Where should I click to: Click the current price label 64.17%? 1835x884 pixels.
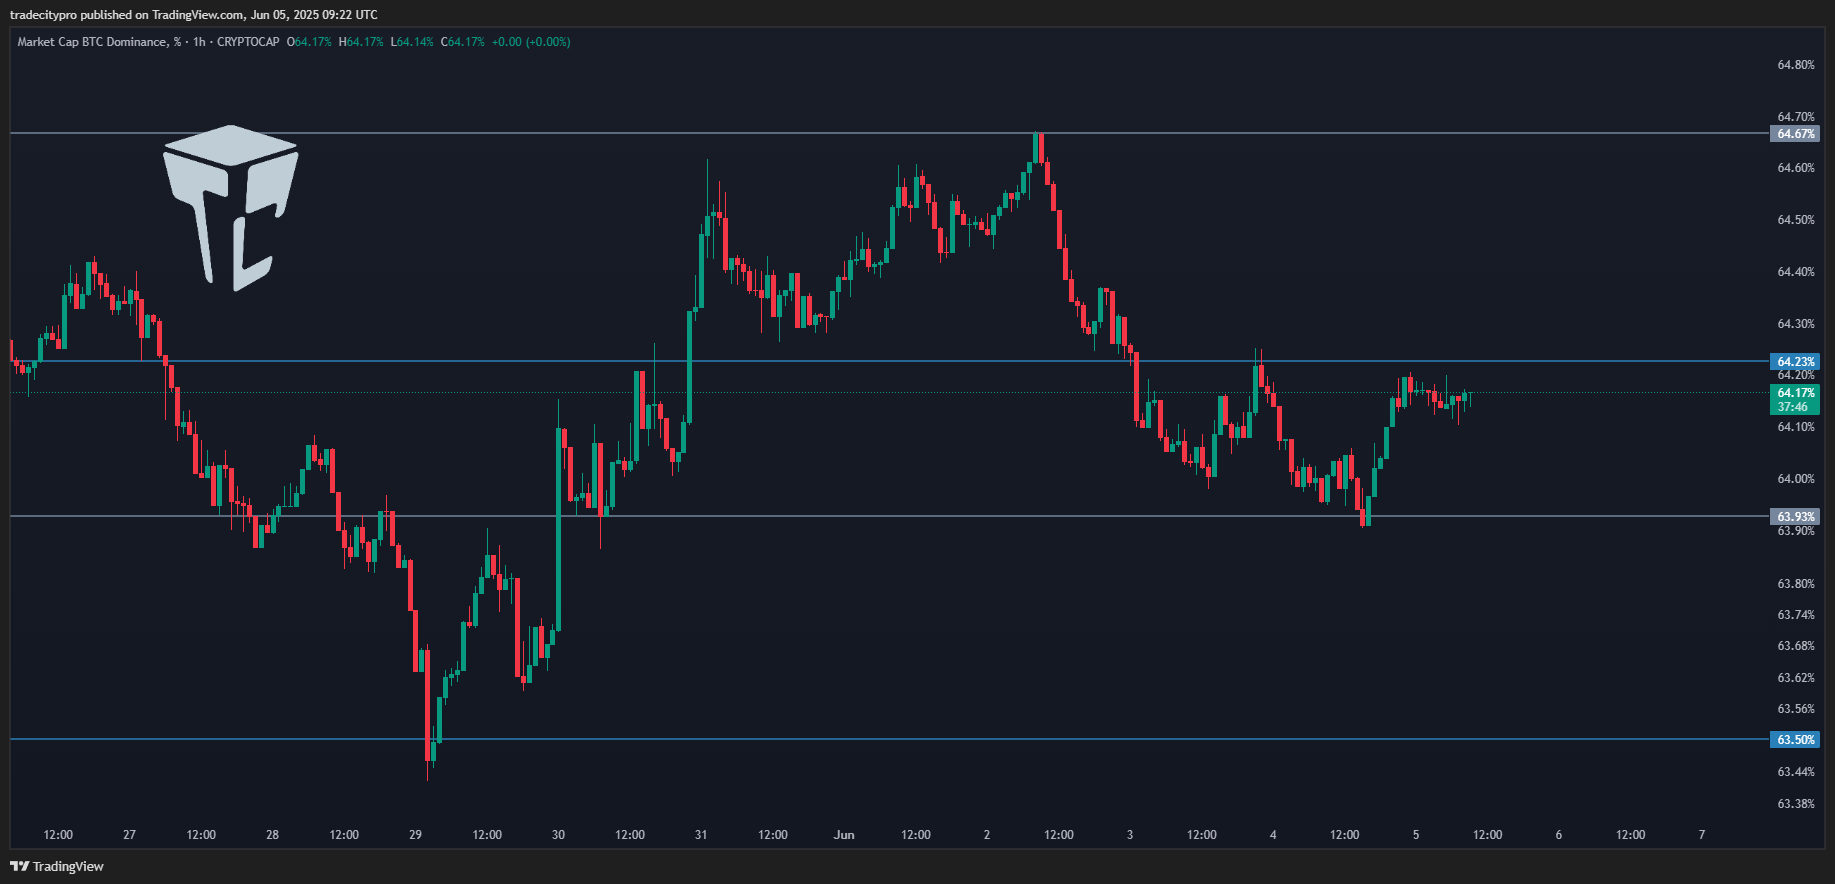pos(1795,393)
